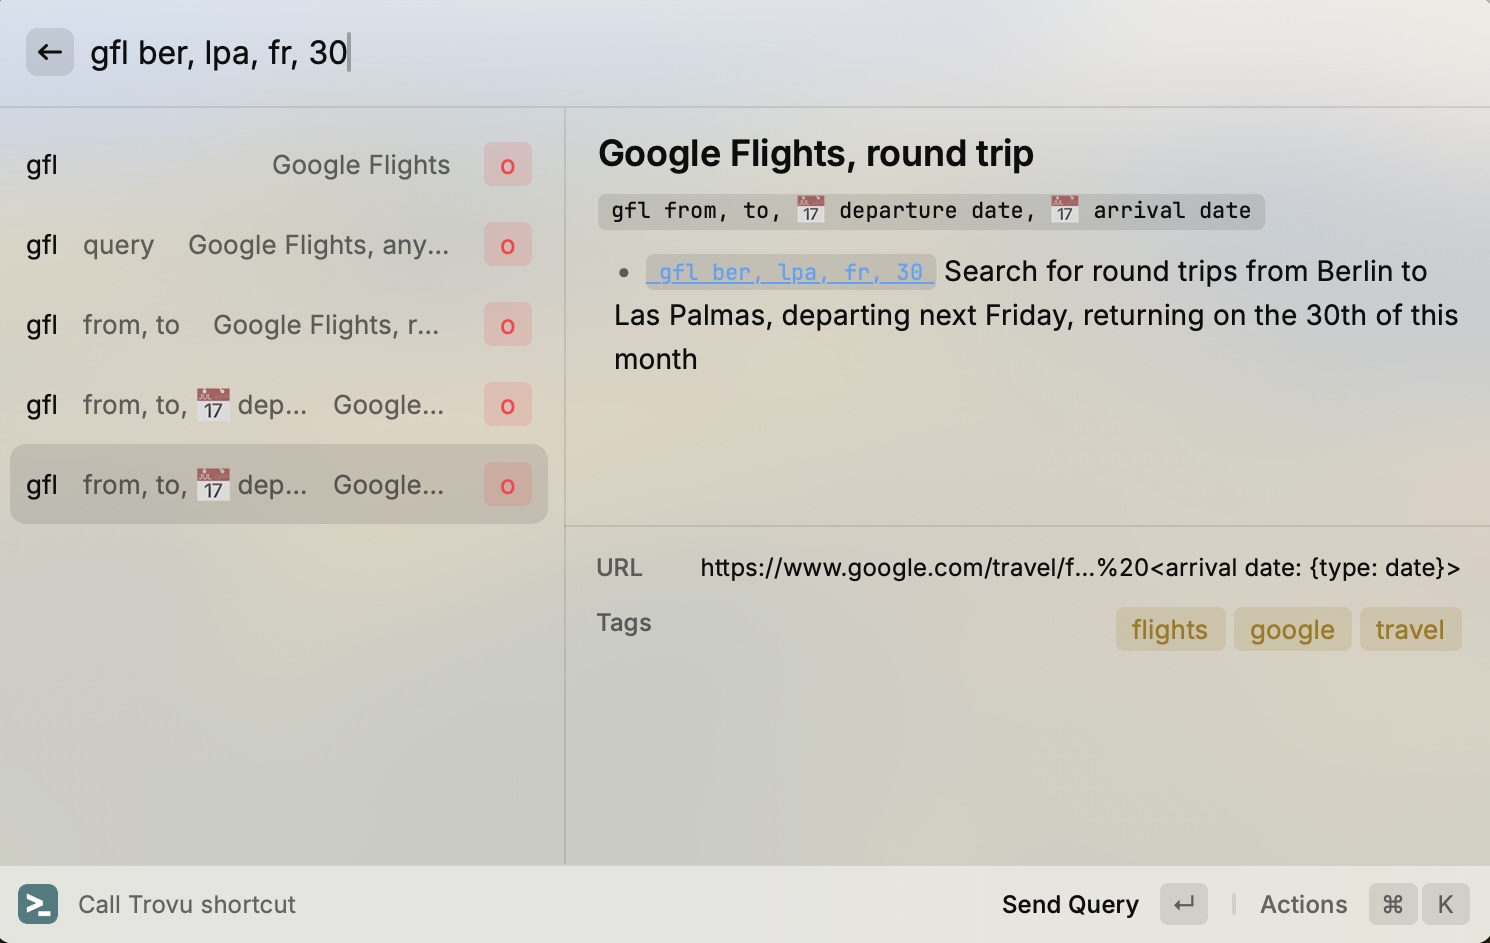1490x943 pixels.
Task: Click the Google Flights URL link
Action: 1081,567
